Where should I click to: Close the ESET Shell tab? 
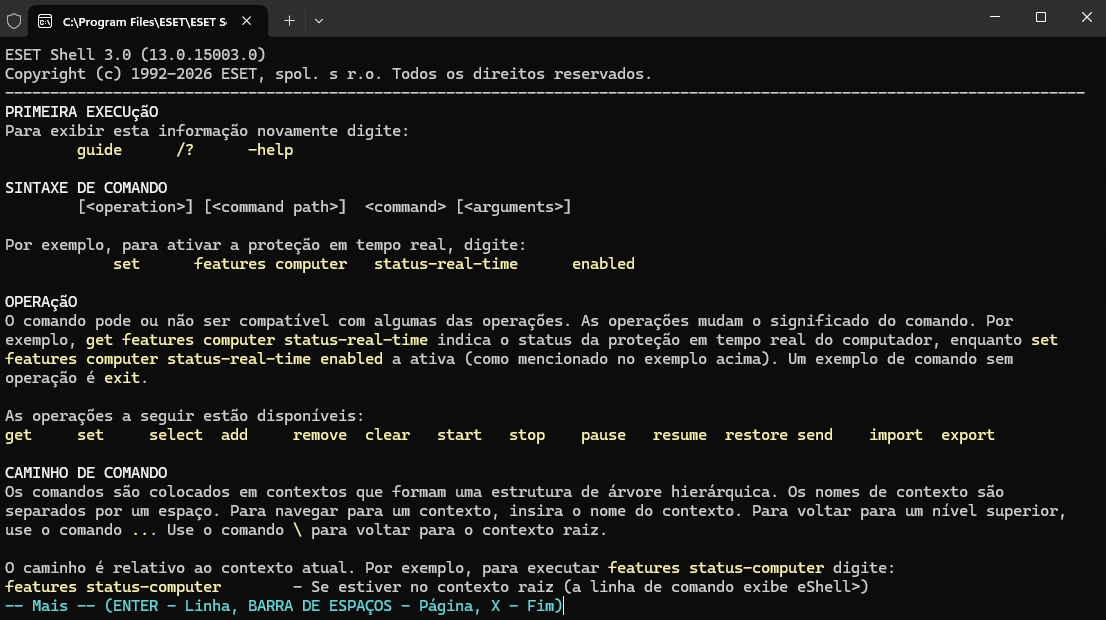[246, 21]
